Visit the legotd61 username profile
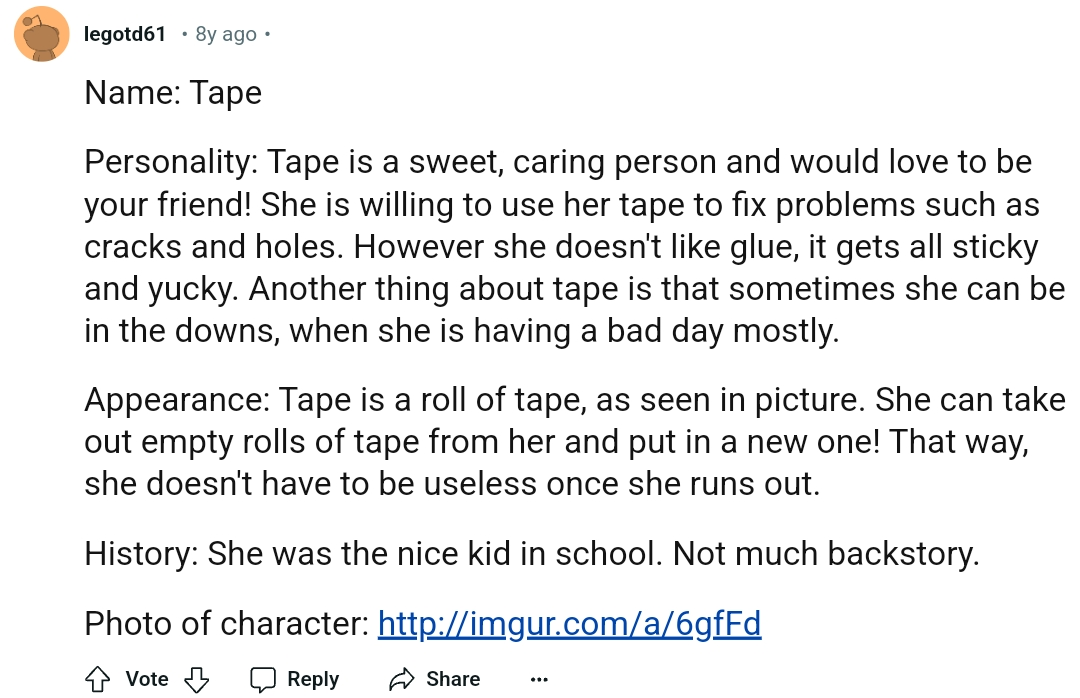Screen dimensions: 1080x698 pos(125,34)
